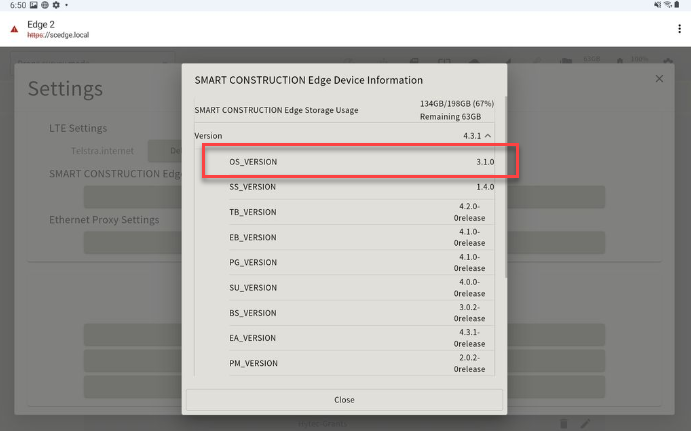The image size is (691, 431).
Task: Tap the settings gear in the status bar
Action: (x=56, y=5)
